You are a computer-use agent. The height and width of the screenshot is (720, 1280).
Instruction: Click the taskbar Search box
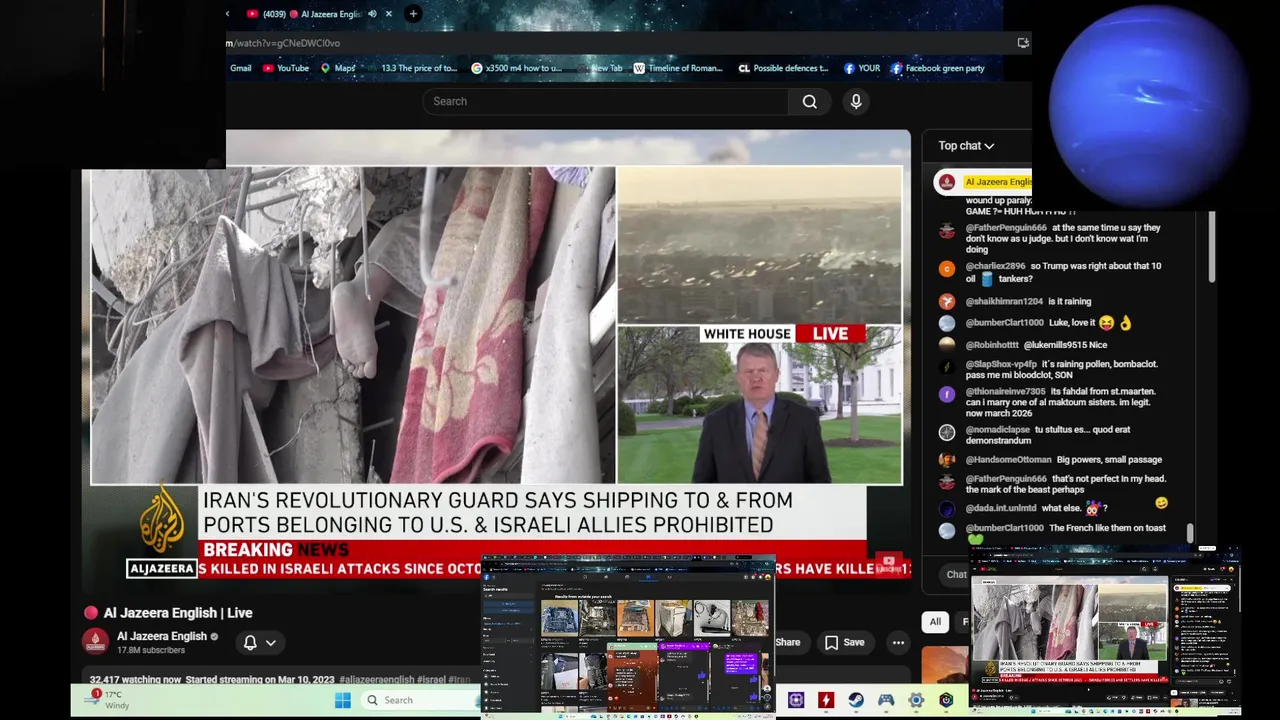click(420, 700)
